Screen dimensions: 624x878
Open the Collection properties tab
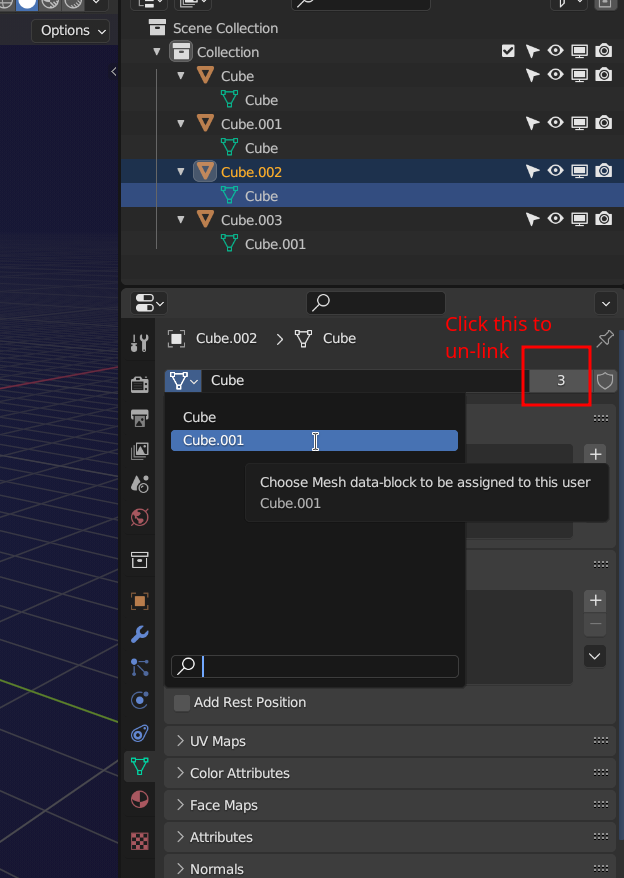click(x=139, y=559)
